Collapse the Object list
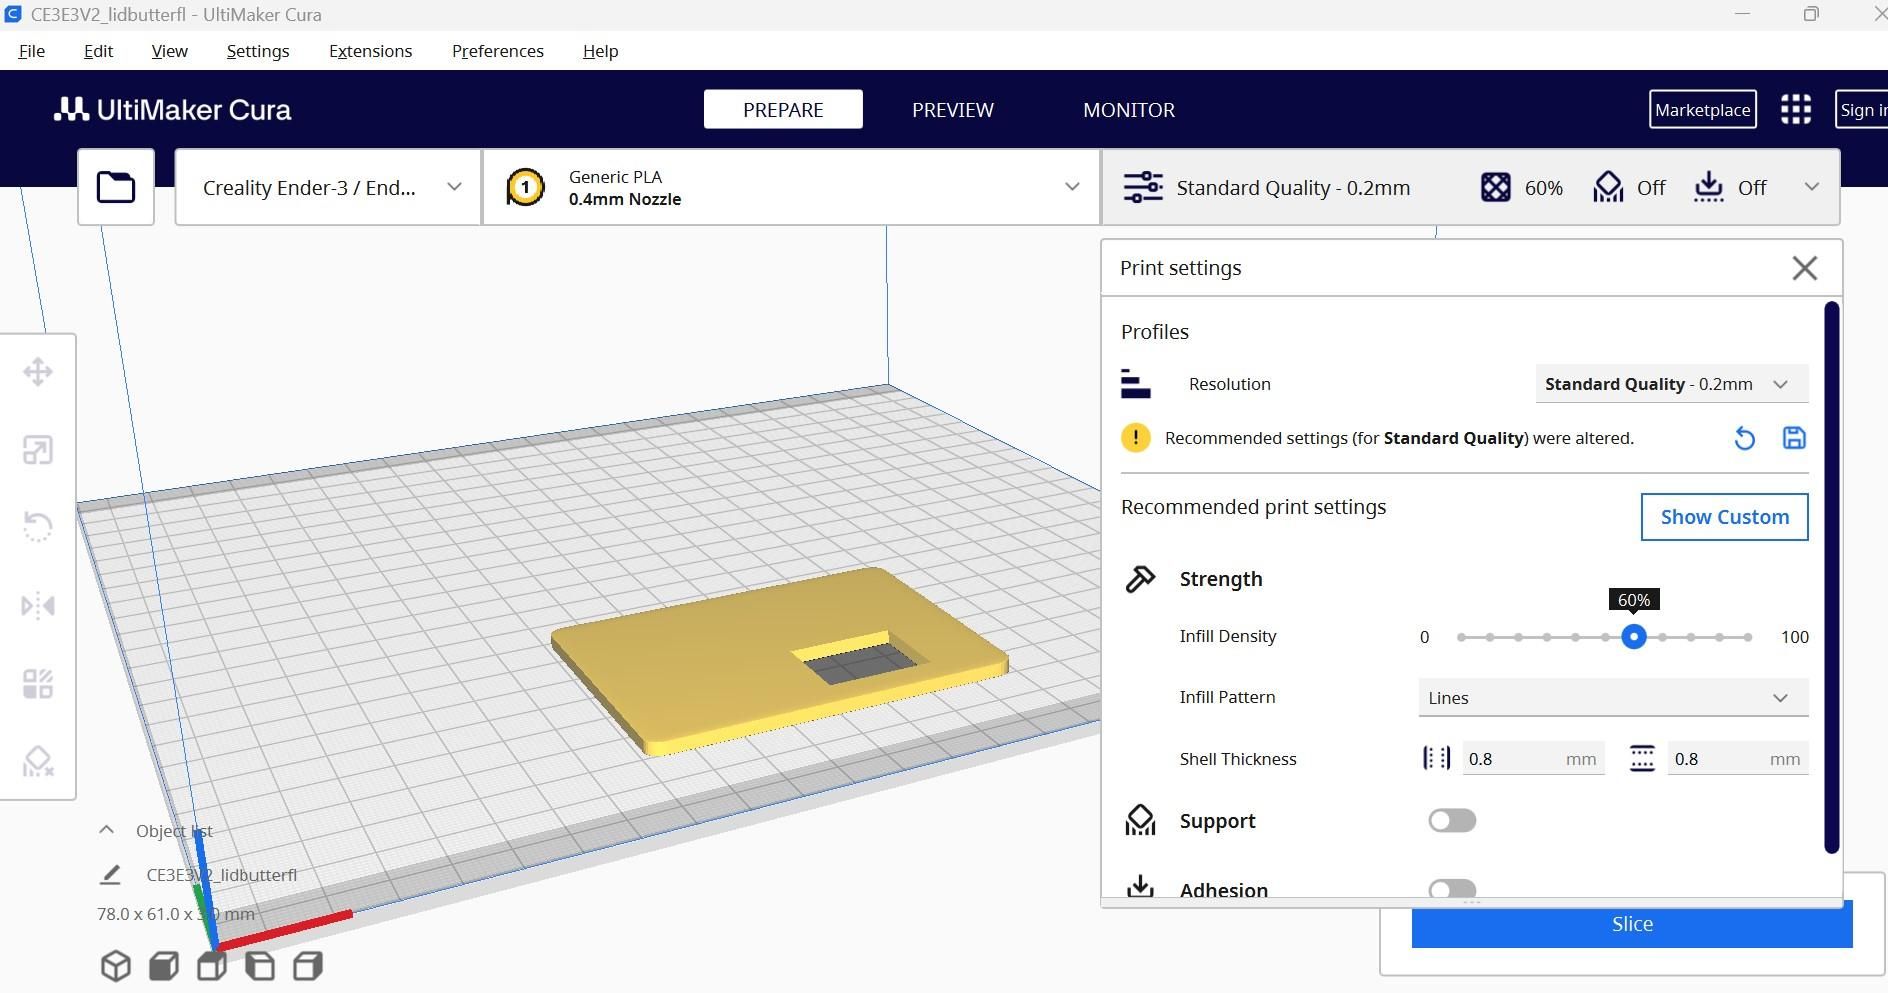Viewport: 1888px width, 993px height. pos(106,830)
